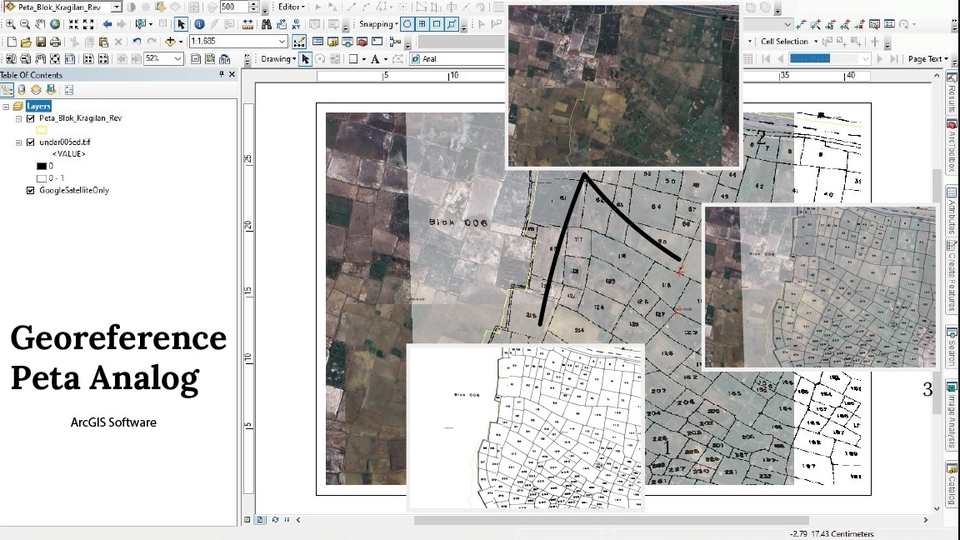This screenshot has width=960, height=540.
Task: Toggle visibility of under005ed.tif layer
Action: click(x=30, y=142)
